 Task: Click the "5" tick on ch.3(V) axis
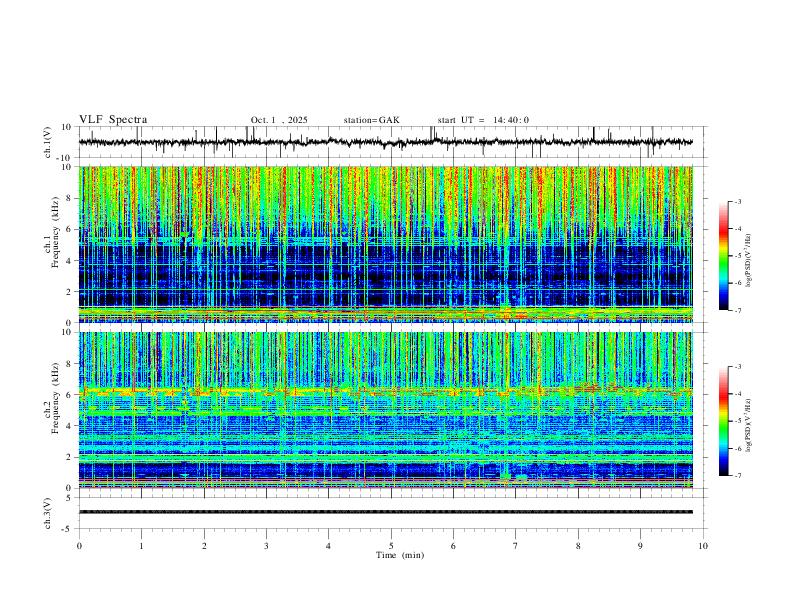[x=70, y=498]
